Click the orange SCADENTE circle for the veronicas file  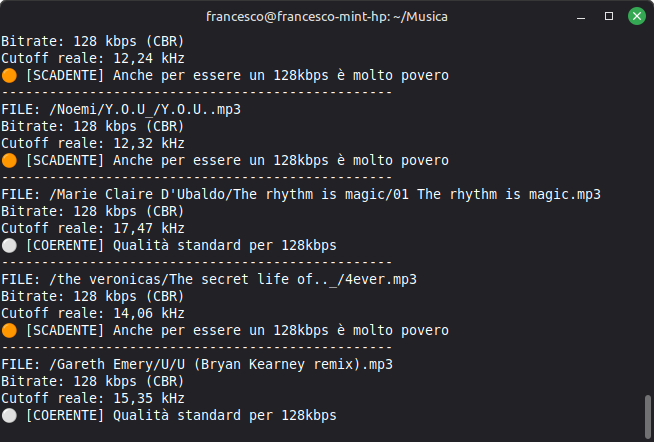point(9,330)
